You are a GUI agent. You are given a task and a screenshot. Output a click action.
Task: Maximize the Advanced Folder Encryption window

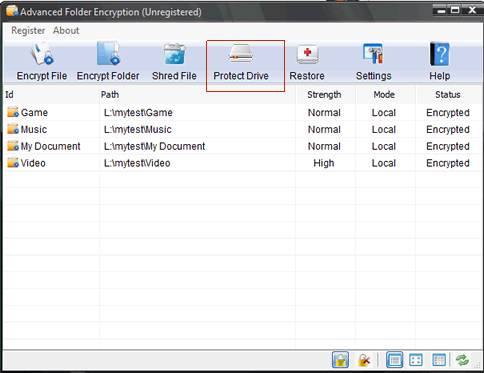(x=455, y=10)
